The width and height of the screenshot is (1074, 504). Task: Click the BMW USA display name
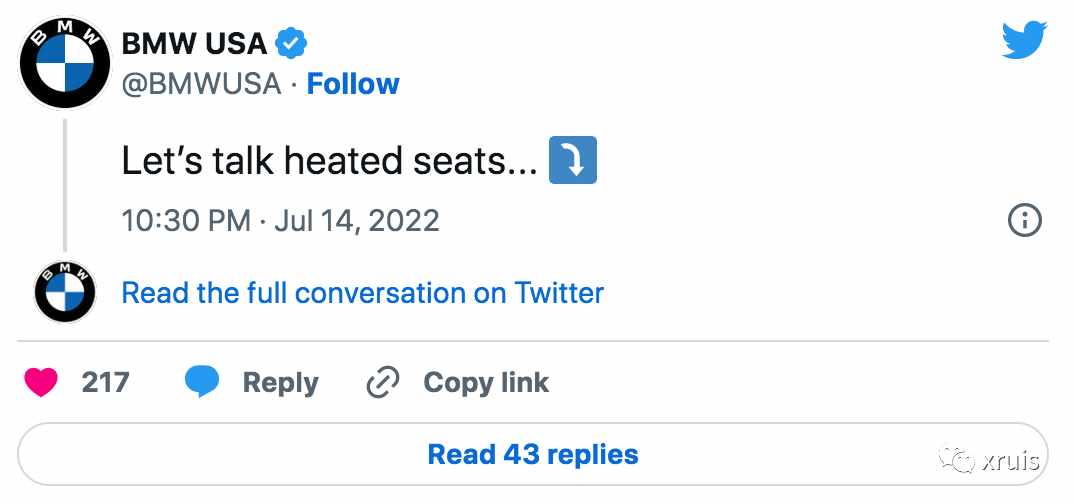point(194,45)
